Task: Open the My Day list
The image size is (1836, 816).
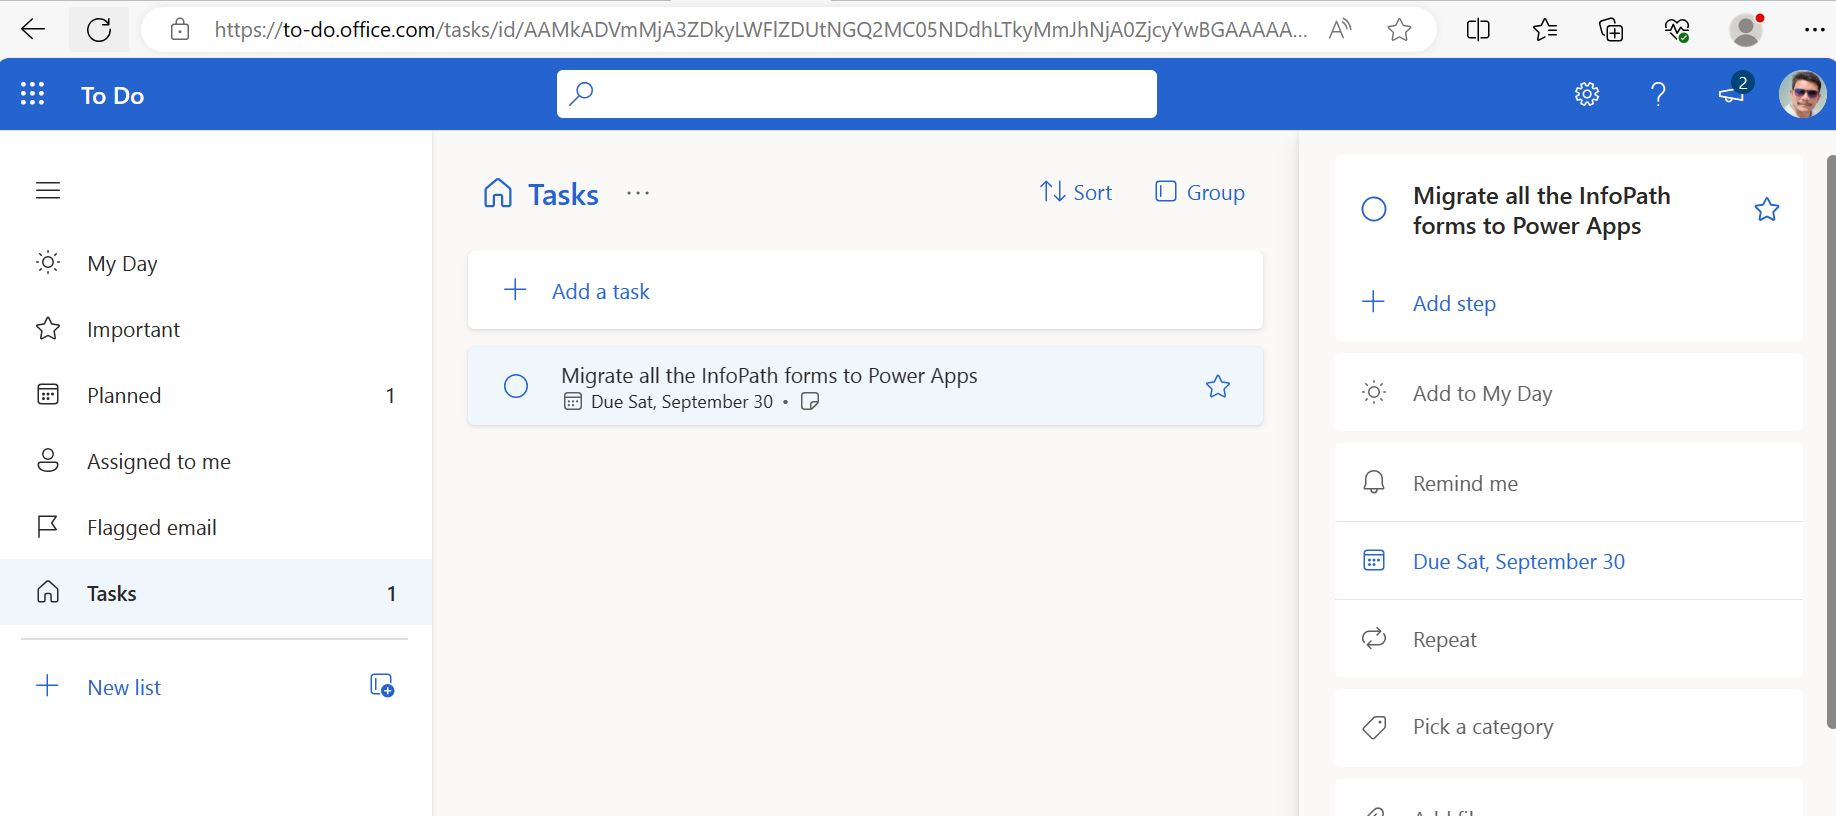Action: tap(216, 263)
